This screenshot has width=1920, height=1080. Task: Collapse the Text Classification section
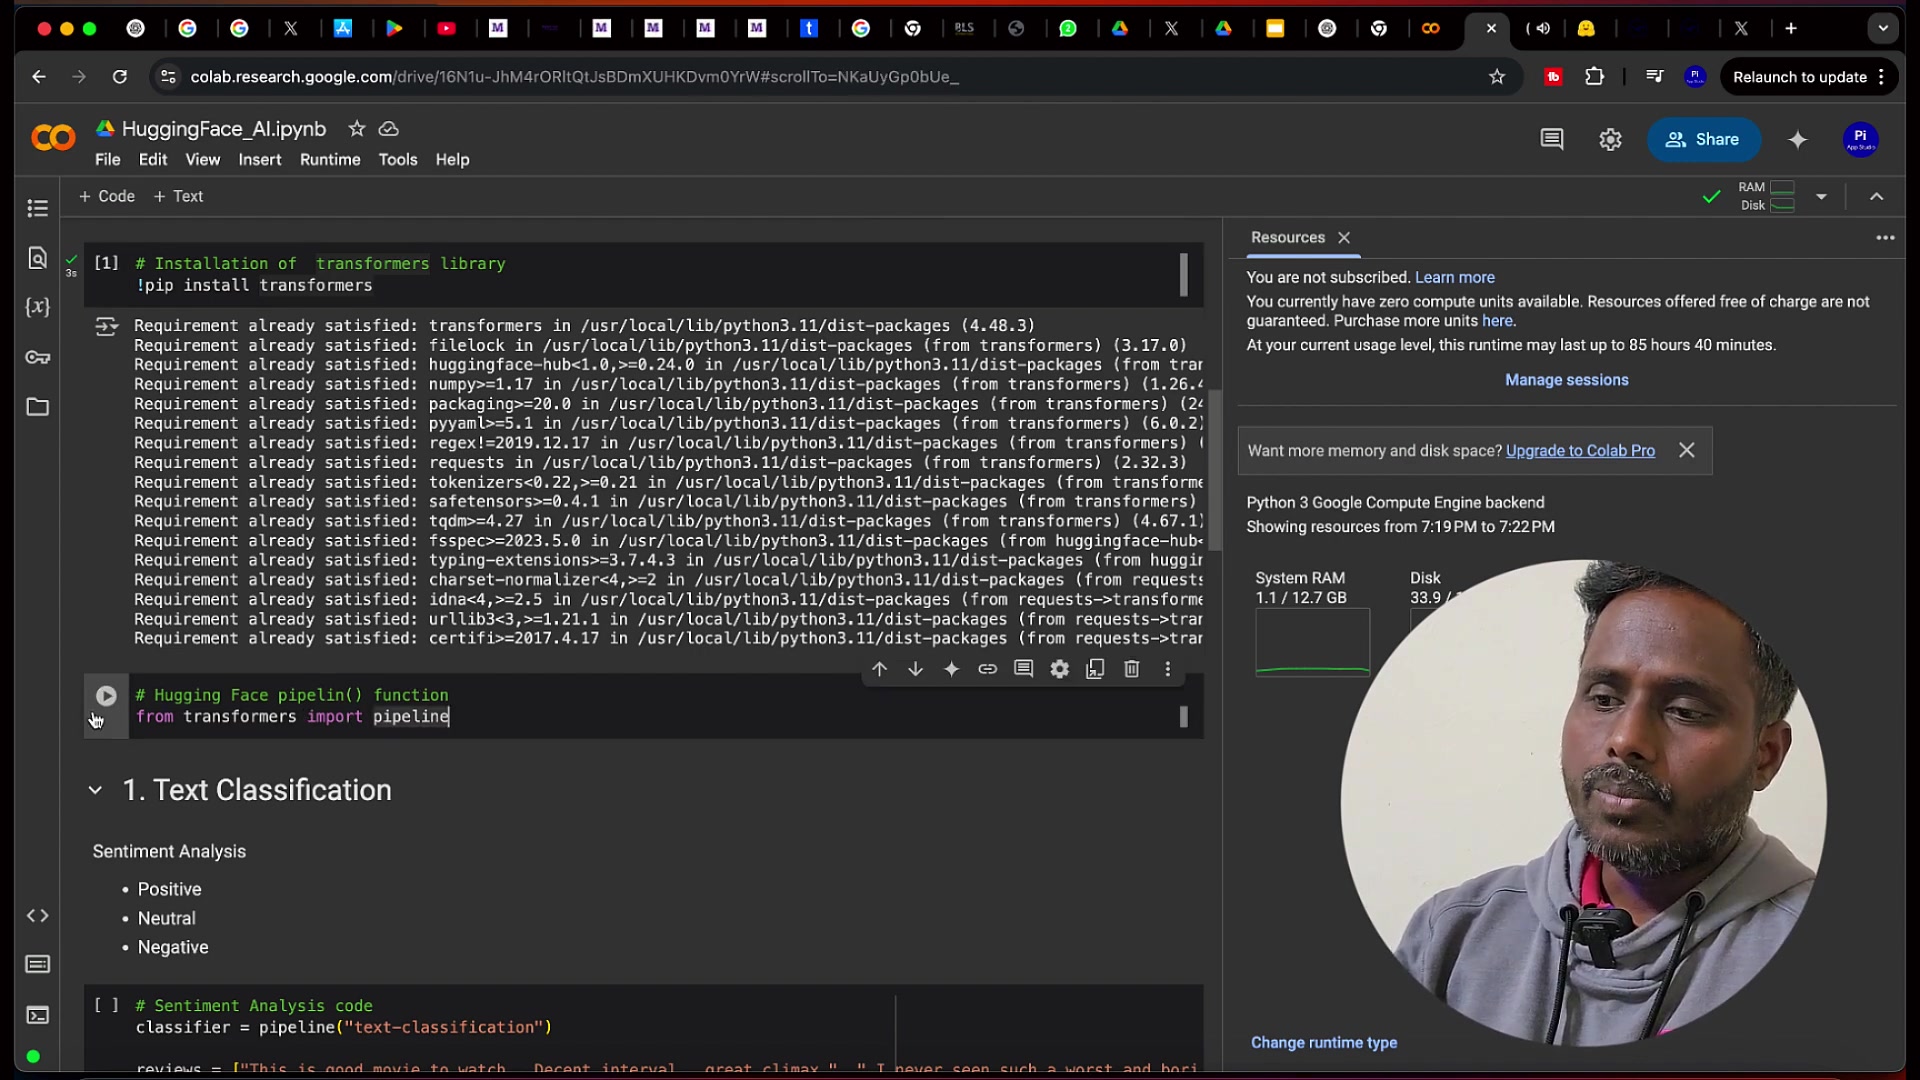point(95,790)
